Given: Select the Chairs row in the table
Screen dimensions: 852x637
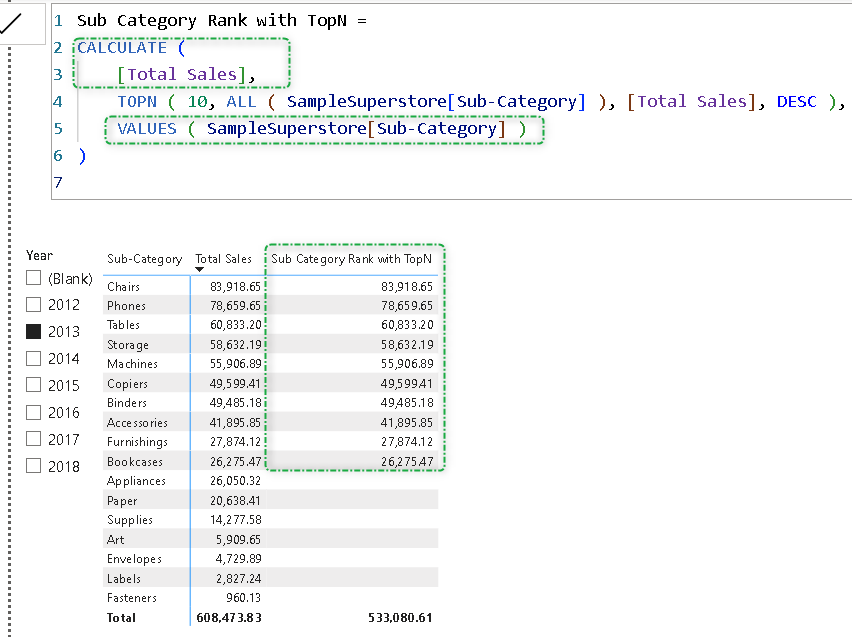Looking at the screenshot, I should point(124,287).
